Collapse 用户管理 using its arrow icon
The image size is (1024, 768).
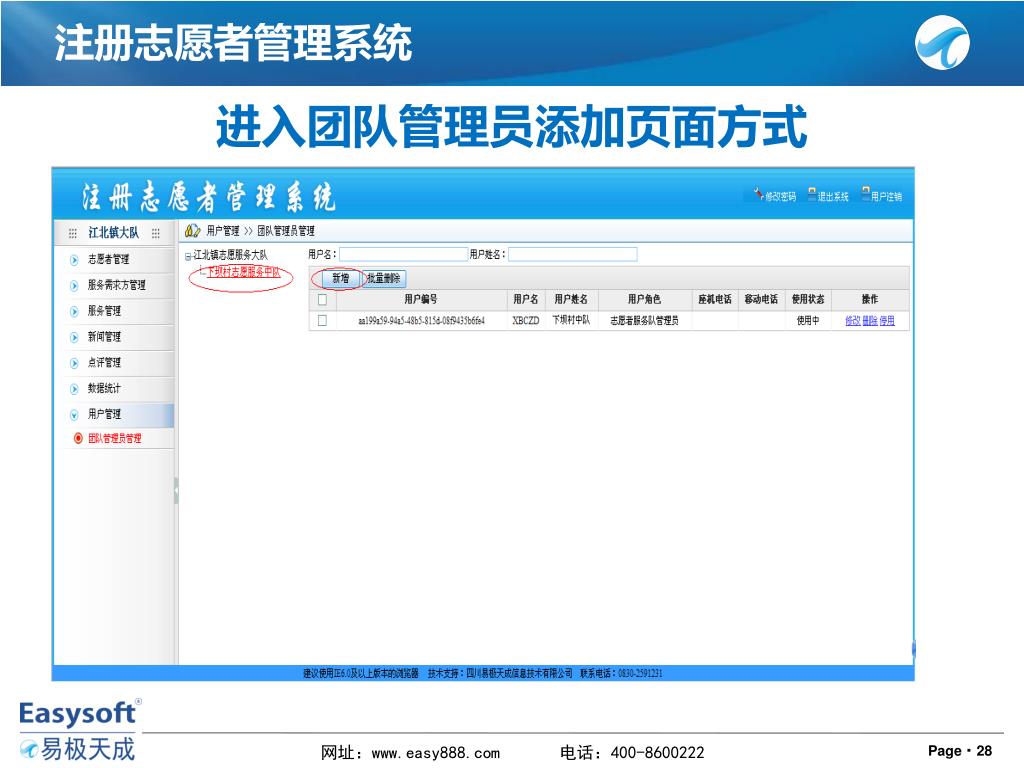[x=74, y=415]
